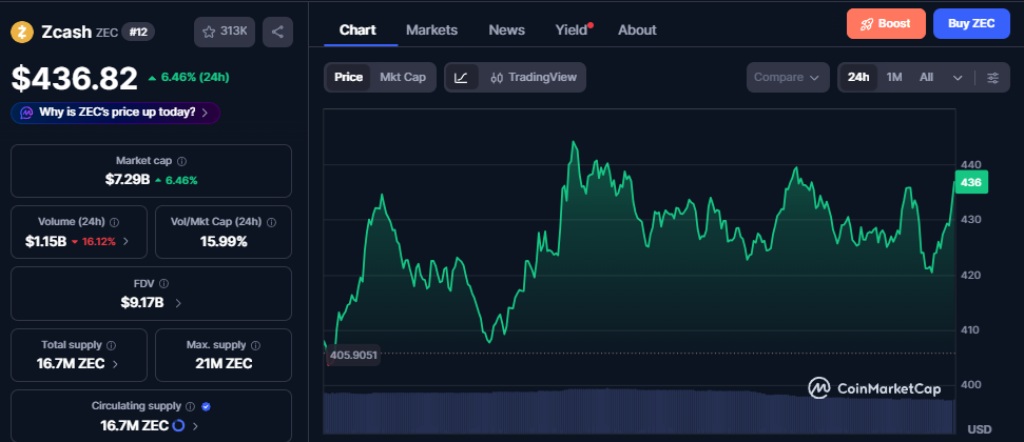Viewport: 1024px width, 442px height.
Task: Click info icon beside Vol/Mkt Cap (24h)
Action: tap(272, 222)
